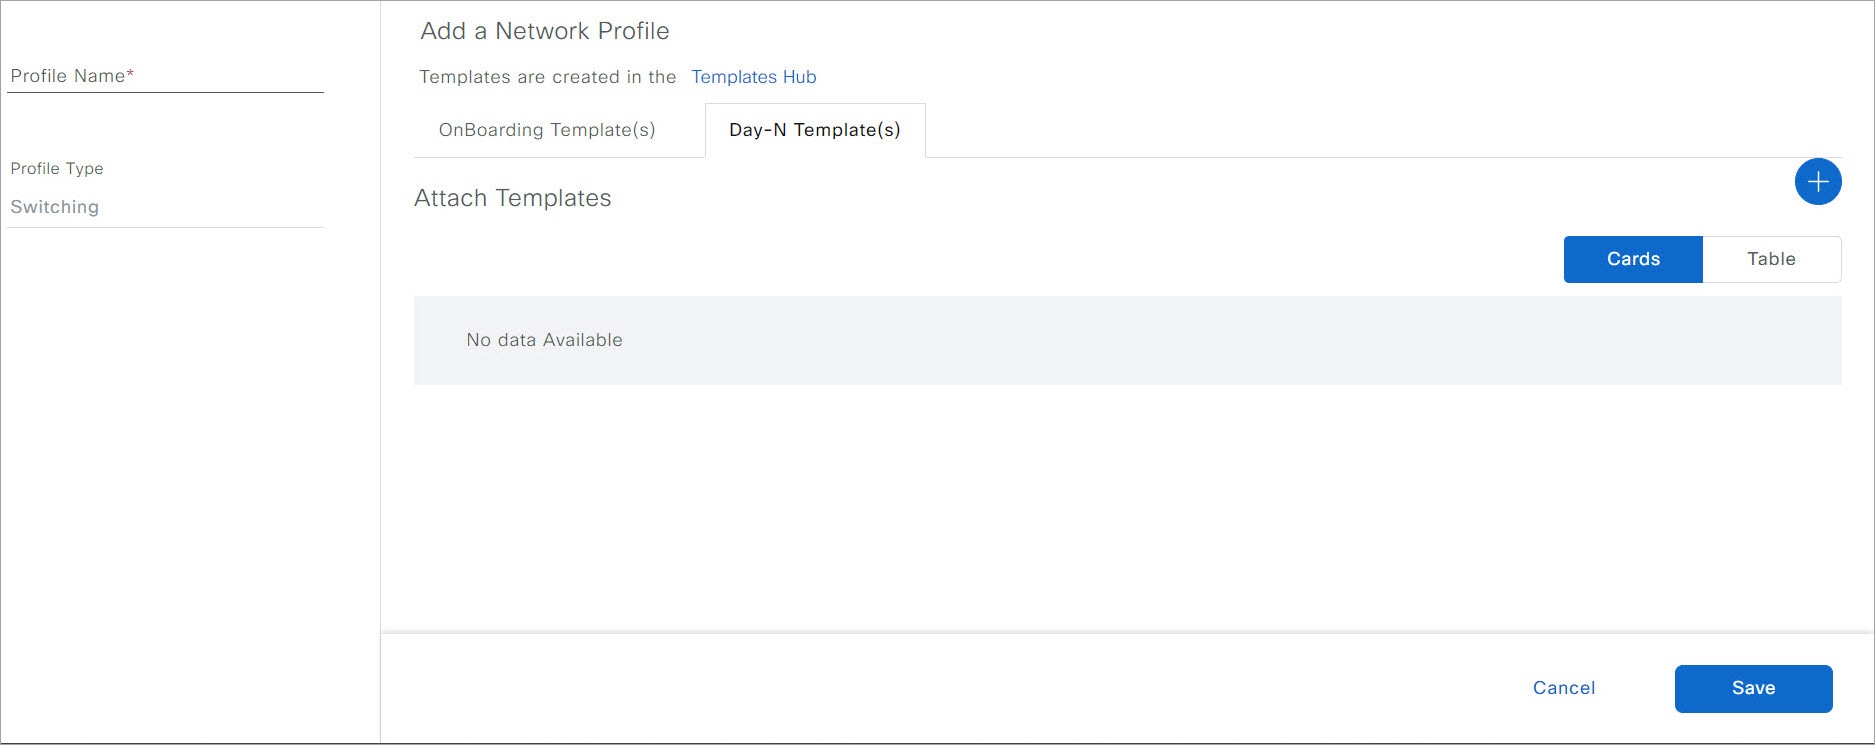The height and width of the screenshot is (745, 1875).
Task: Click the "Templates are created in the" text
Action: 547,77
